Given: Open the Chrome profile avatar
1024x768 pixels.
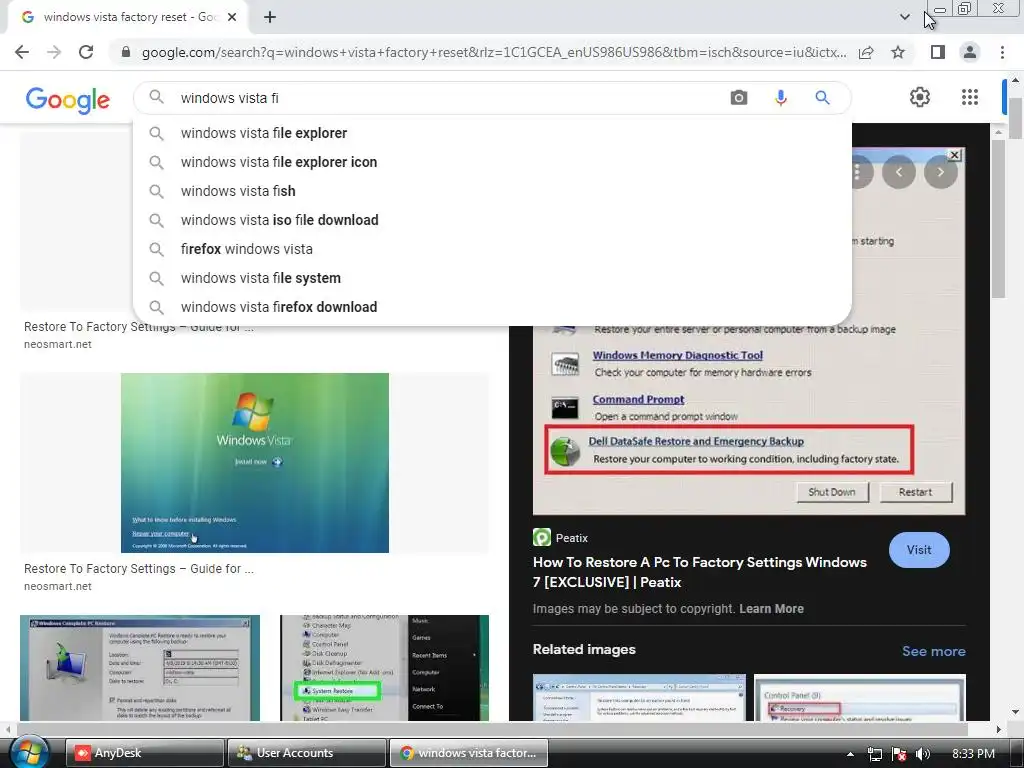Looking at the screenshot, I should click(x=970, y=52).
